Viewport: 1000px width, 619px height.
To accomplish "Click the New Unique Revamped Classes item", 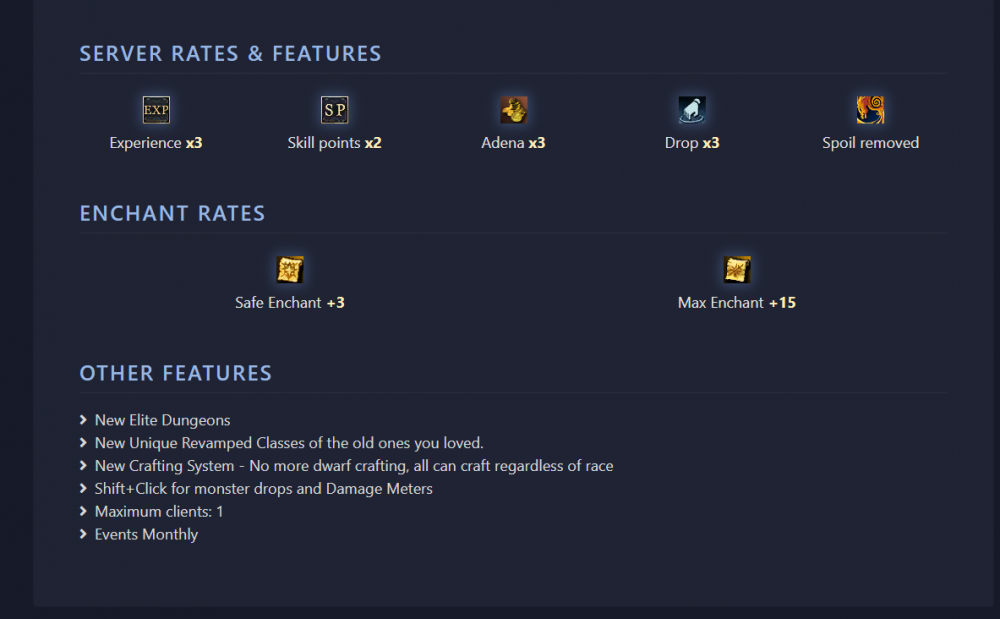I will pyautogui.click(x=289, y=443).
